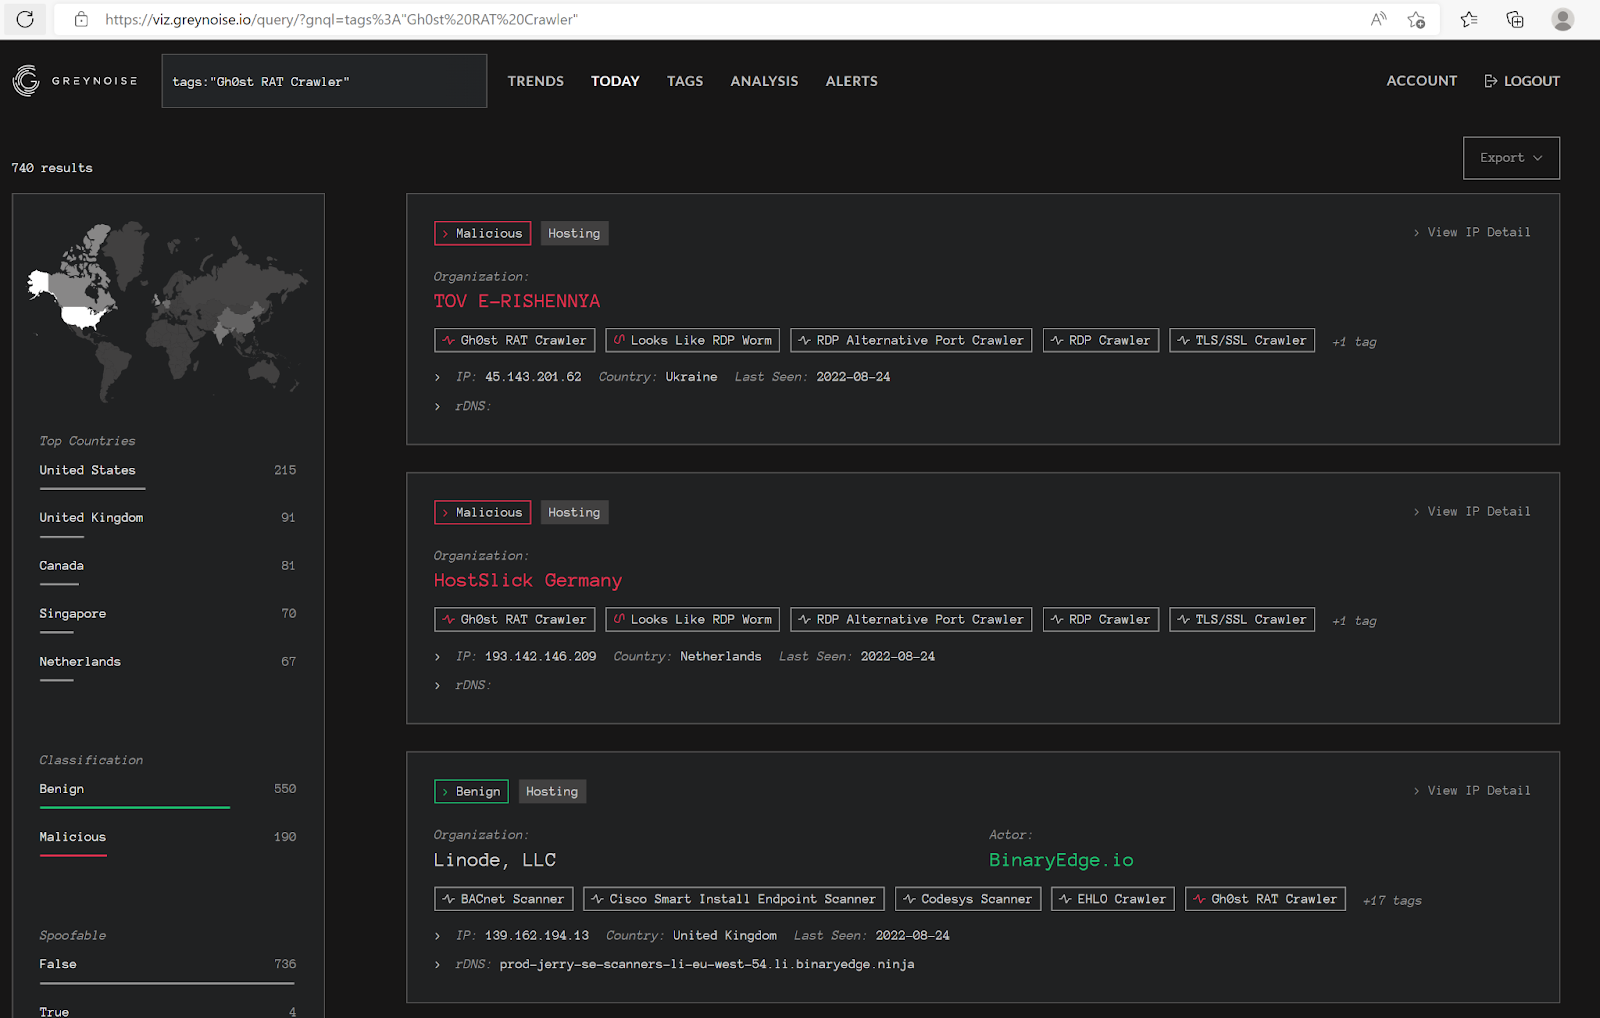Open the TRENDS tab
1600x1018 pixels.
(x=536, y=81)
